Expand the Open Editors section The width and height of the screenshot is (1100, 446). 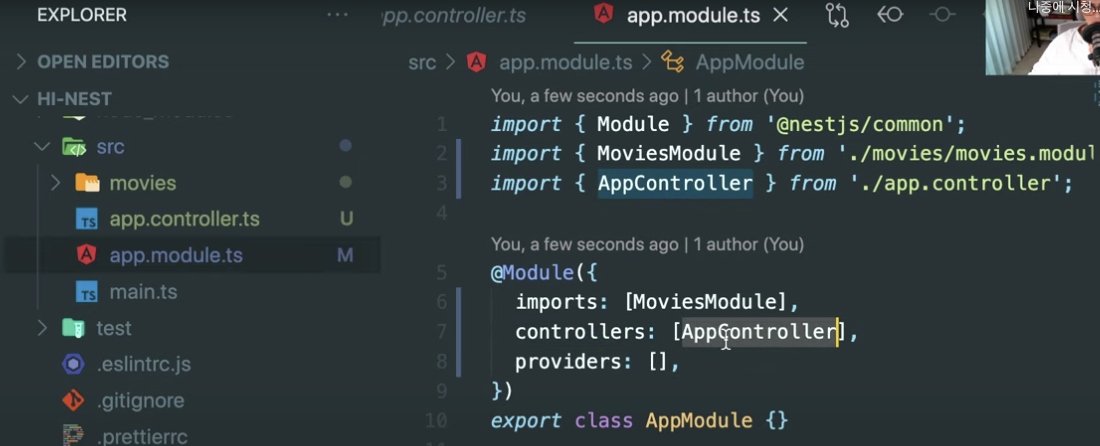click(21, 62)
